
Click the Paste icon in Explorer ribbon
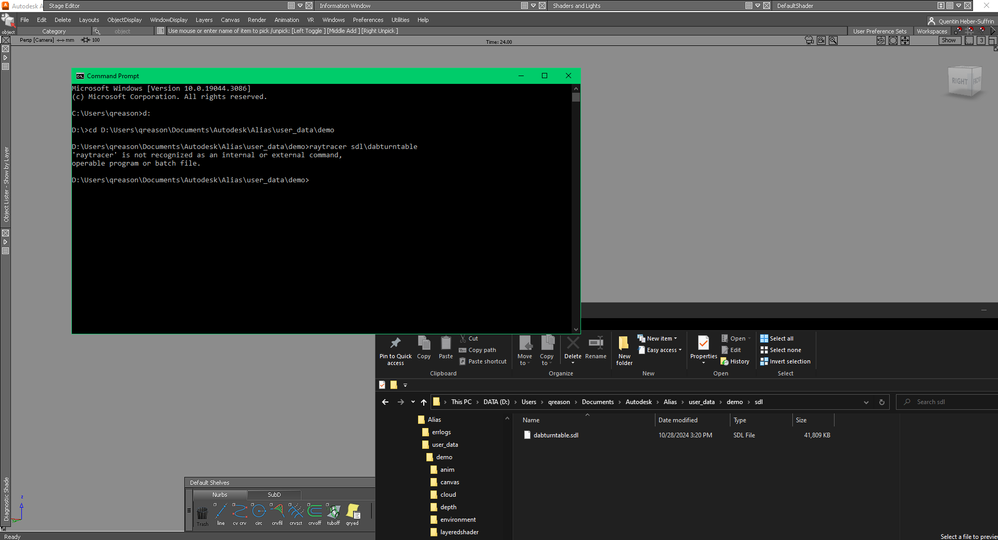(x=446, y=348)
